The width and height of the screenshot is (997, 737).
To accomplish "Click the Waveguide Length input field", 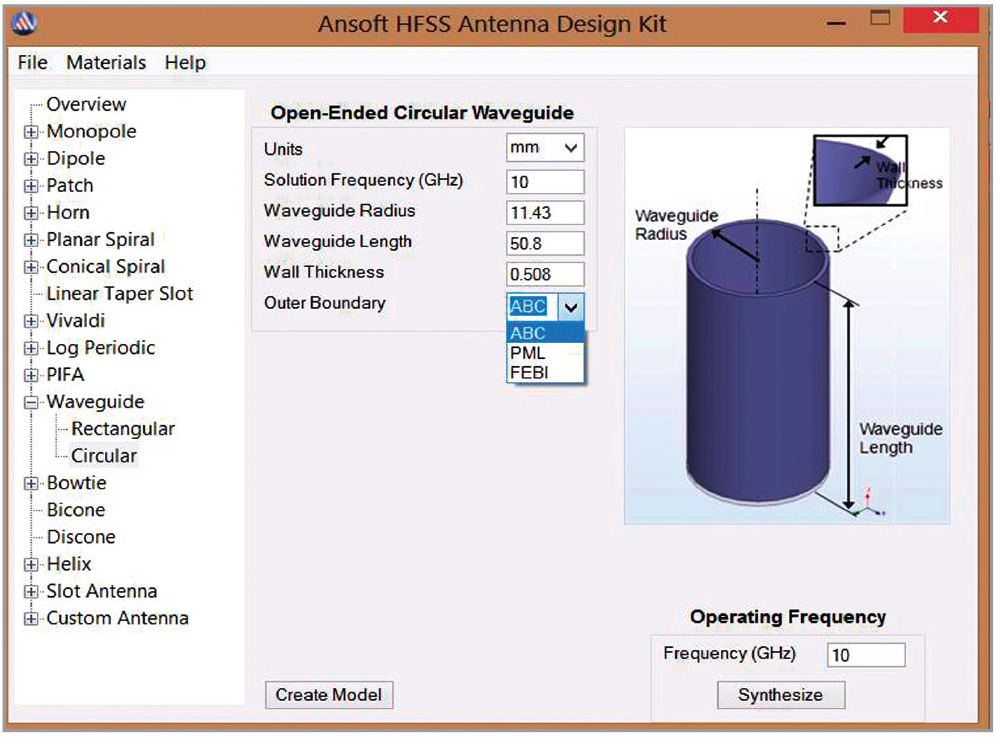I will pyautogui.click(x=545, y=244).
